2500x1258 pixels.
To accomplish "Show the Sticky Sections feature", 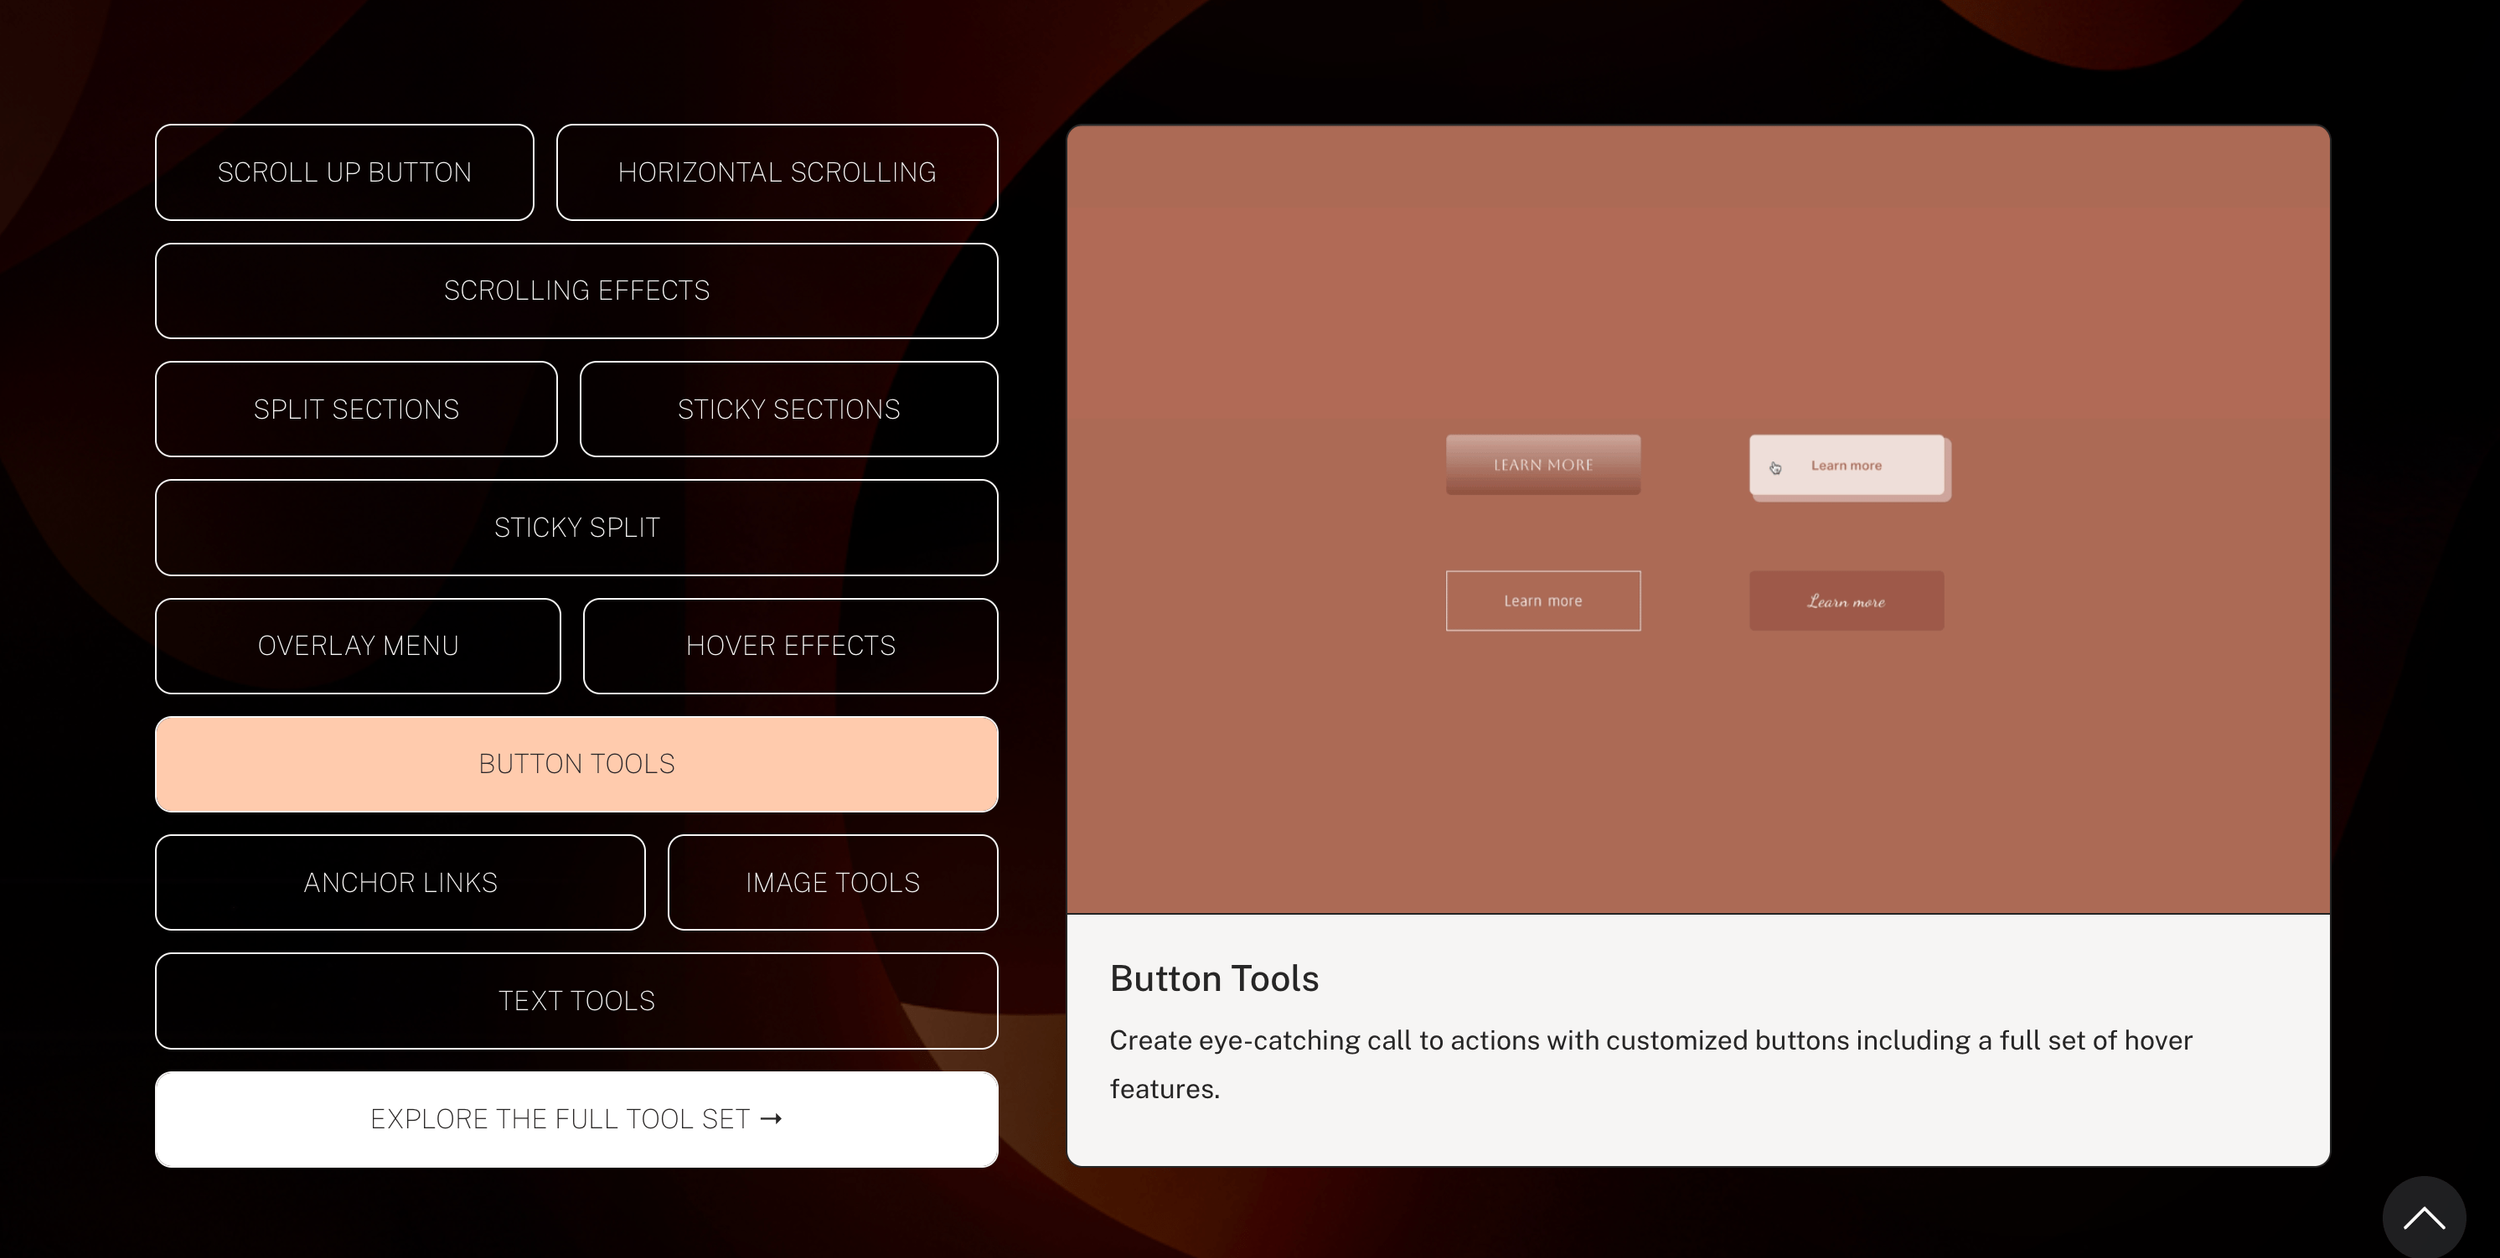I will tap(788, 409).
